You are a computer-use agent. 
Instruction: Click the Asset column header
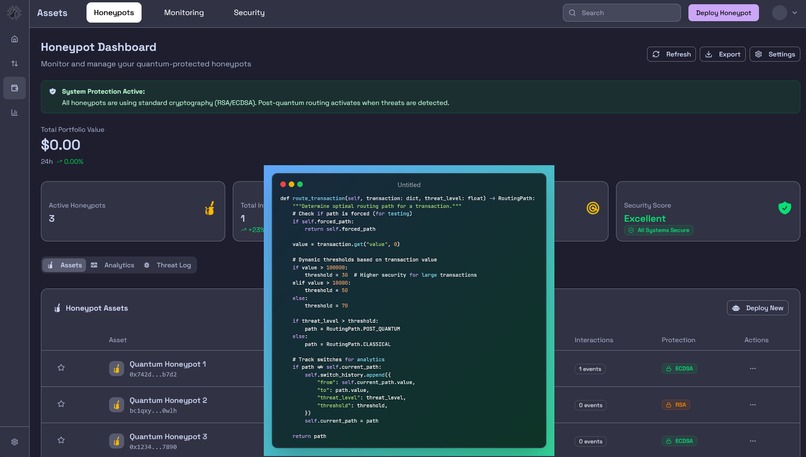[x=118, y=340]
